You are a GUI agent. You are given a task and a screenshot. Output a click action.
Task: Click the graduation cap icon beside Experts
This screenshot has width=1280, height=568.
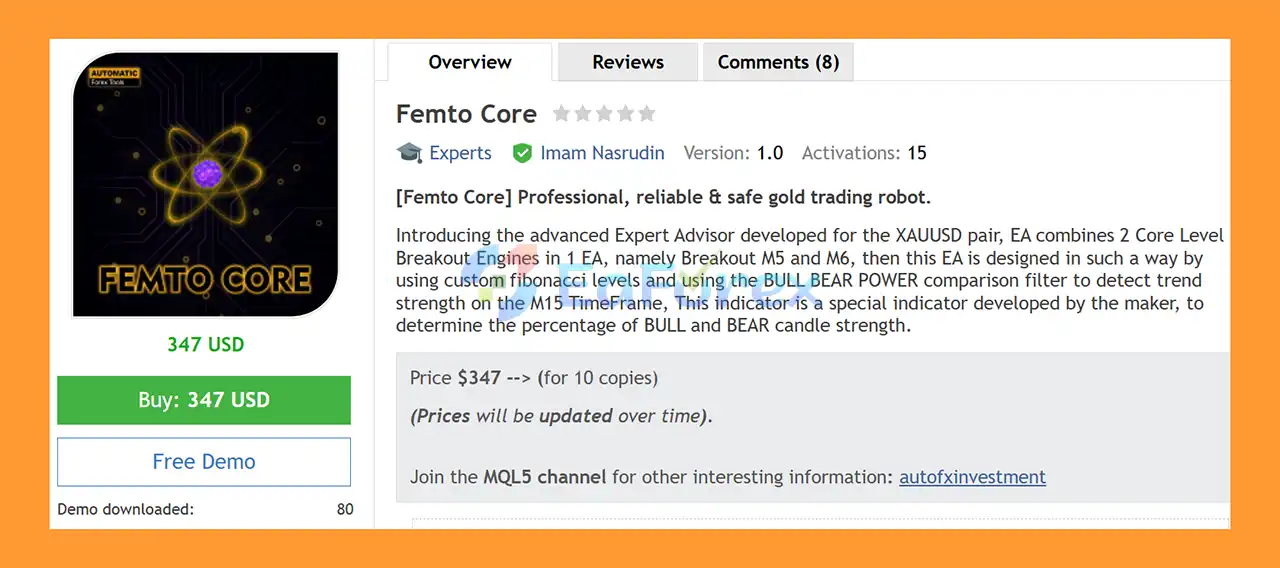pos(409,153)
